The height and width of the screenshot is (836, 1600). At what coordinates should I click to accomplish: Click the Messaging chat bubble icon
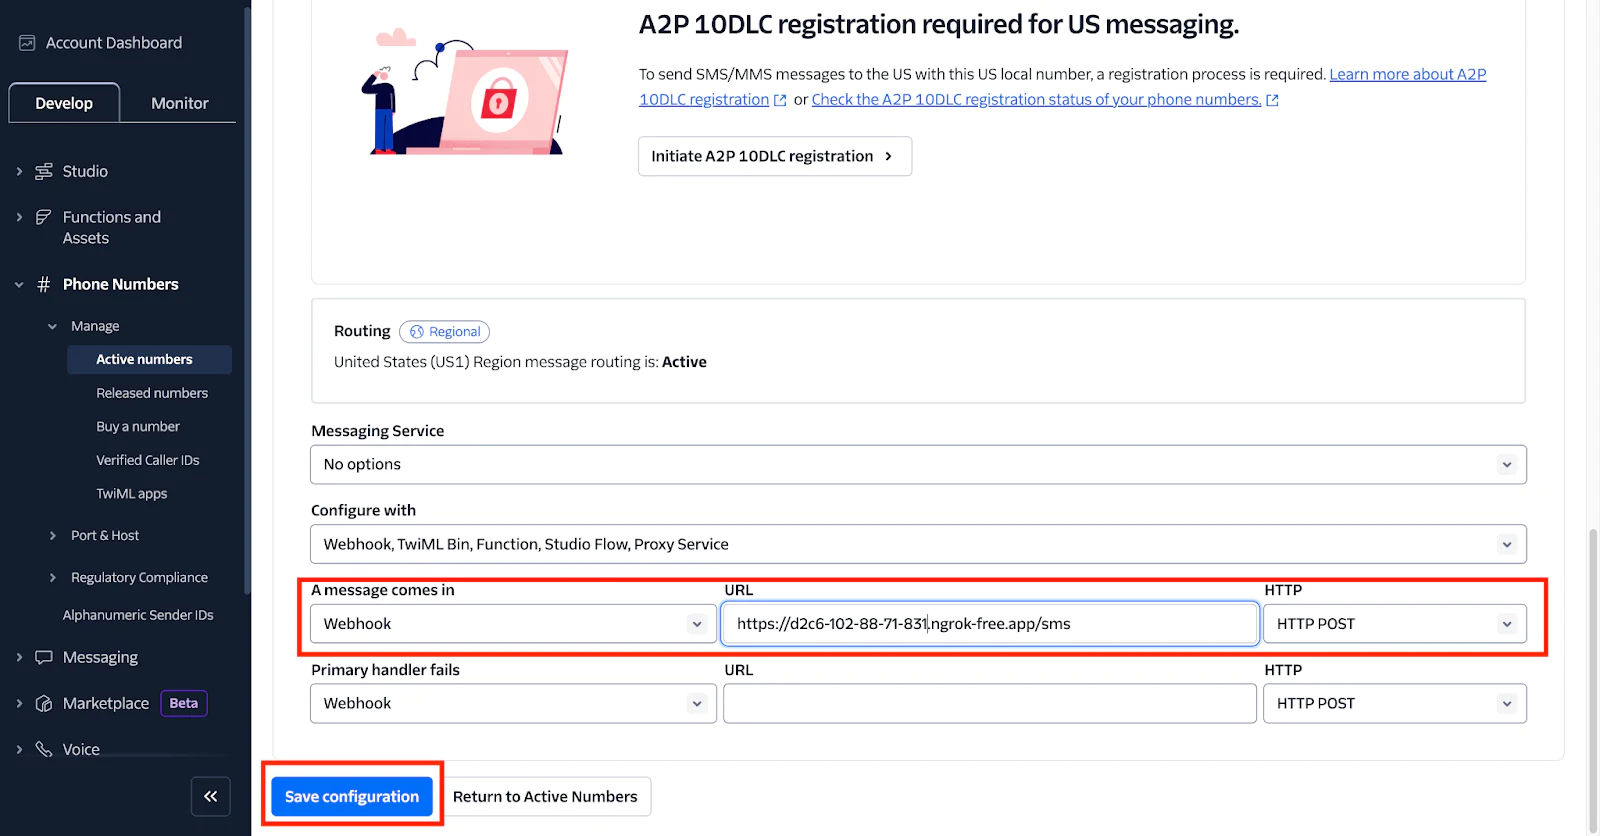[44, 657]
